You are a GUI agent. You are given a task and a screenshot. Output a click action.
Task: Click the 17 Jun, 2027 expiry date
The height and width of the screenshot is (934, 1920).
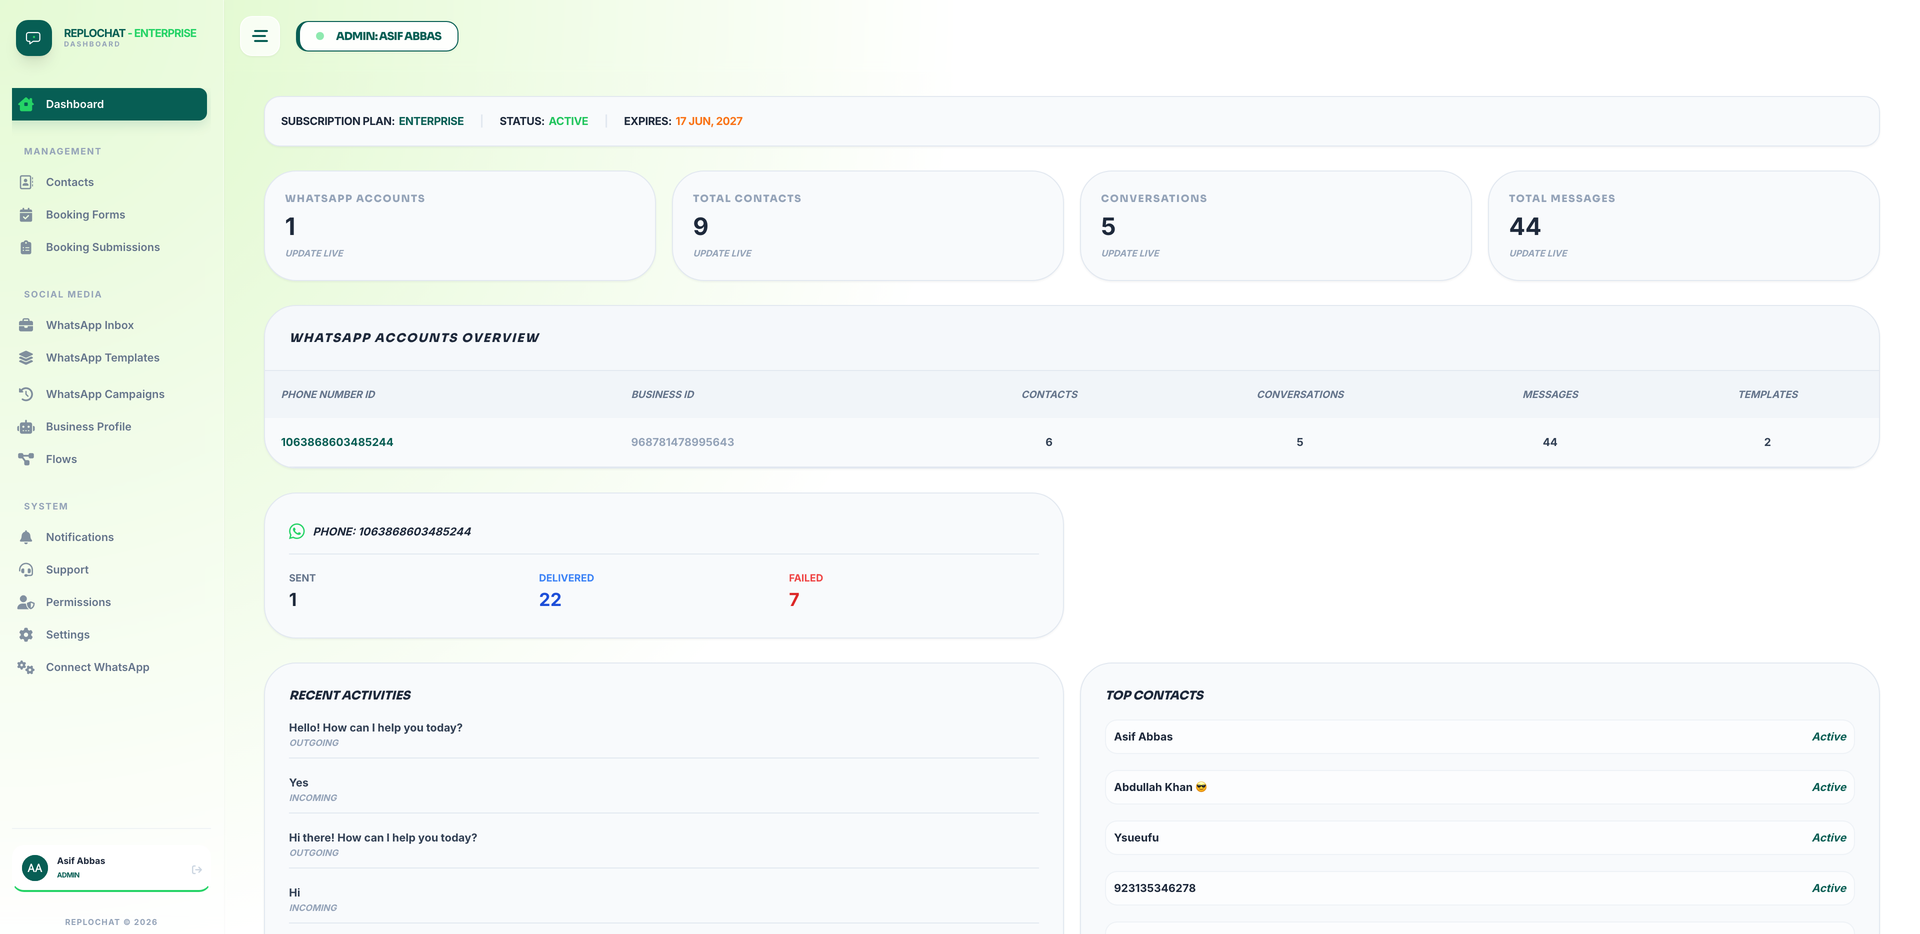click(x=709, y=121)
